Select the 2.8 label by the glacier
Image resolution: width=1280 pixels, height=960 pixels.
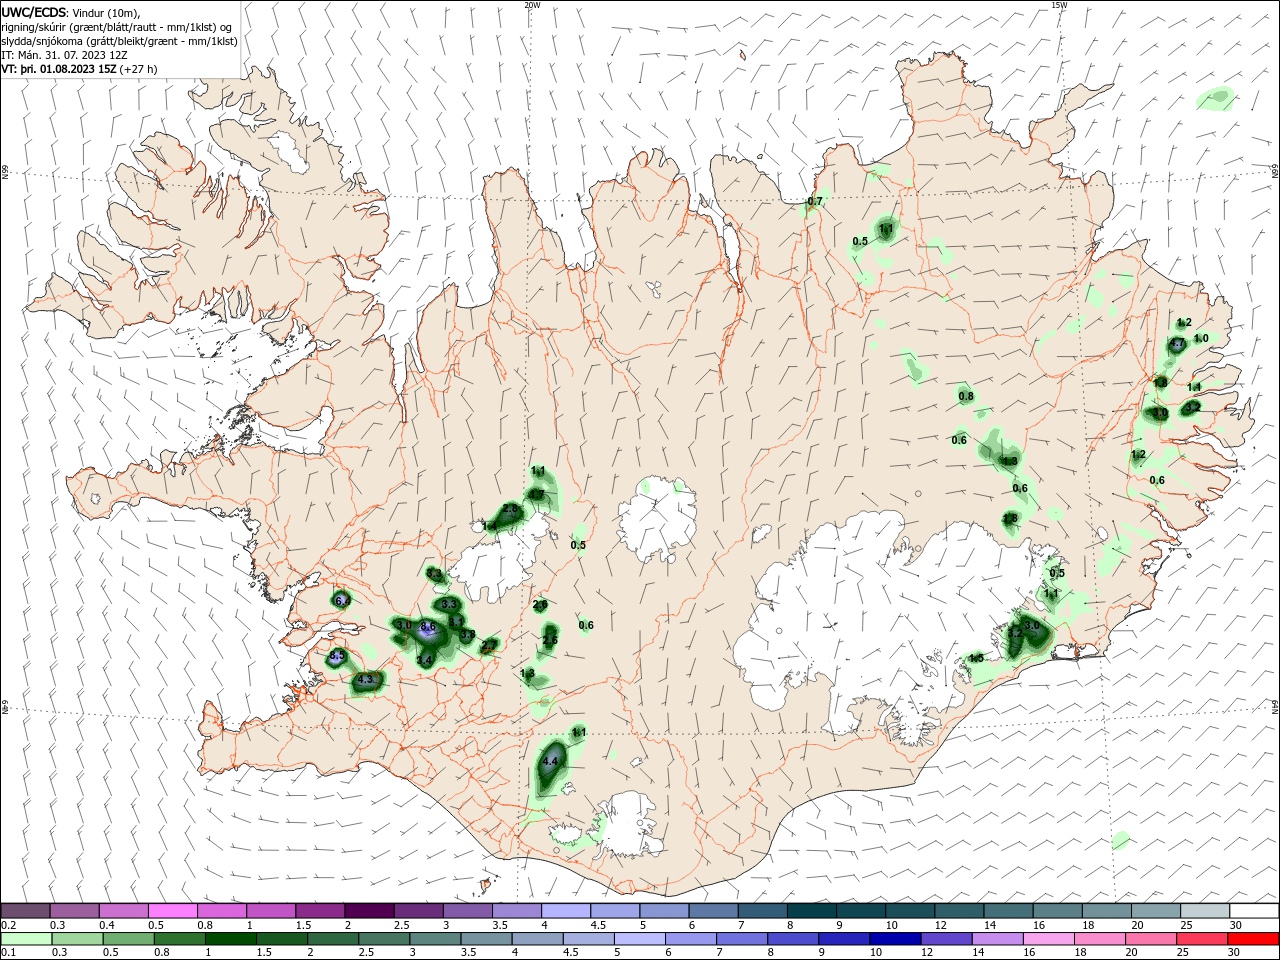click(x=511, y=509)
